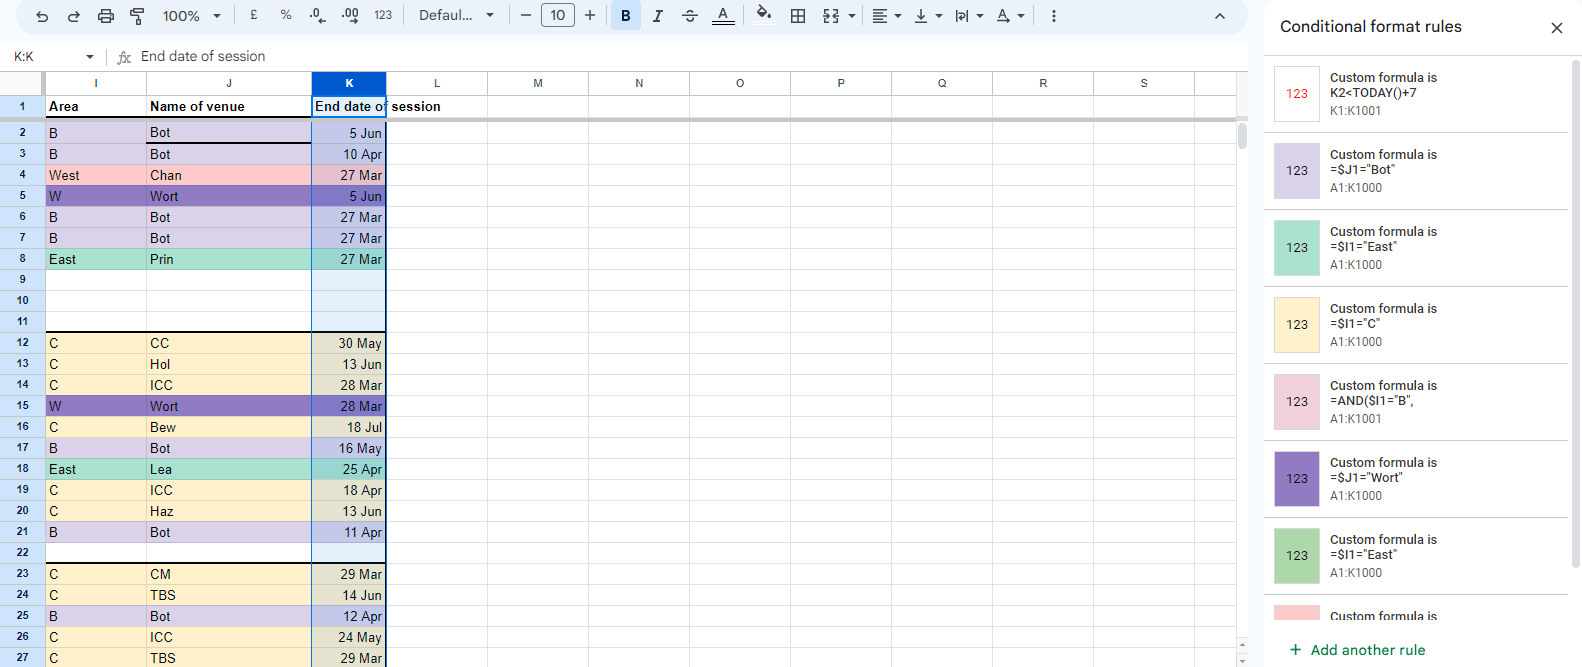
Task: Click cell containing Hol
Action: tap(229, 364)
